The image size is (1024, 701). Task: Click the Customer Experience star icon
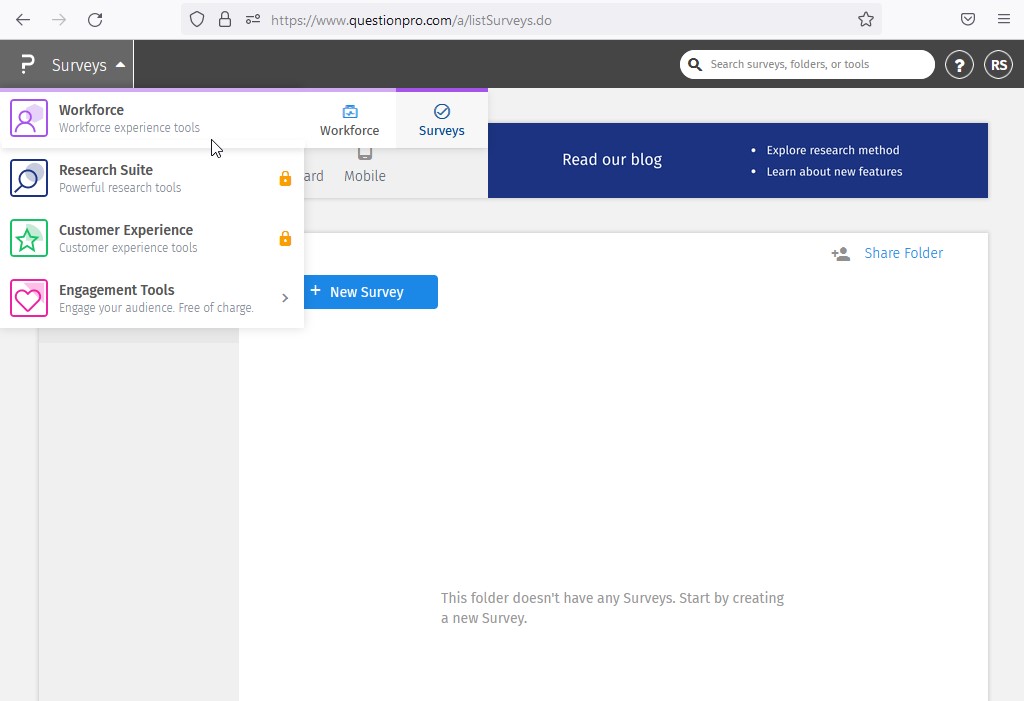(29, 239)
